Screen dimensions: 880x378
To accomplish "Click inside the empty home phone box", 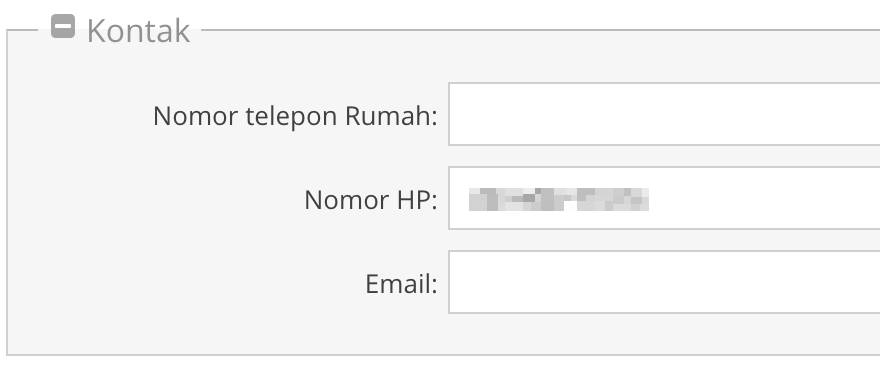I will 664,114.
